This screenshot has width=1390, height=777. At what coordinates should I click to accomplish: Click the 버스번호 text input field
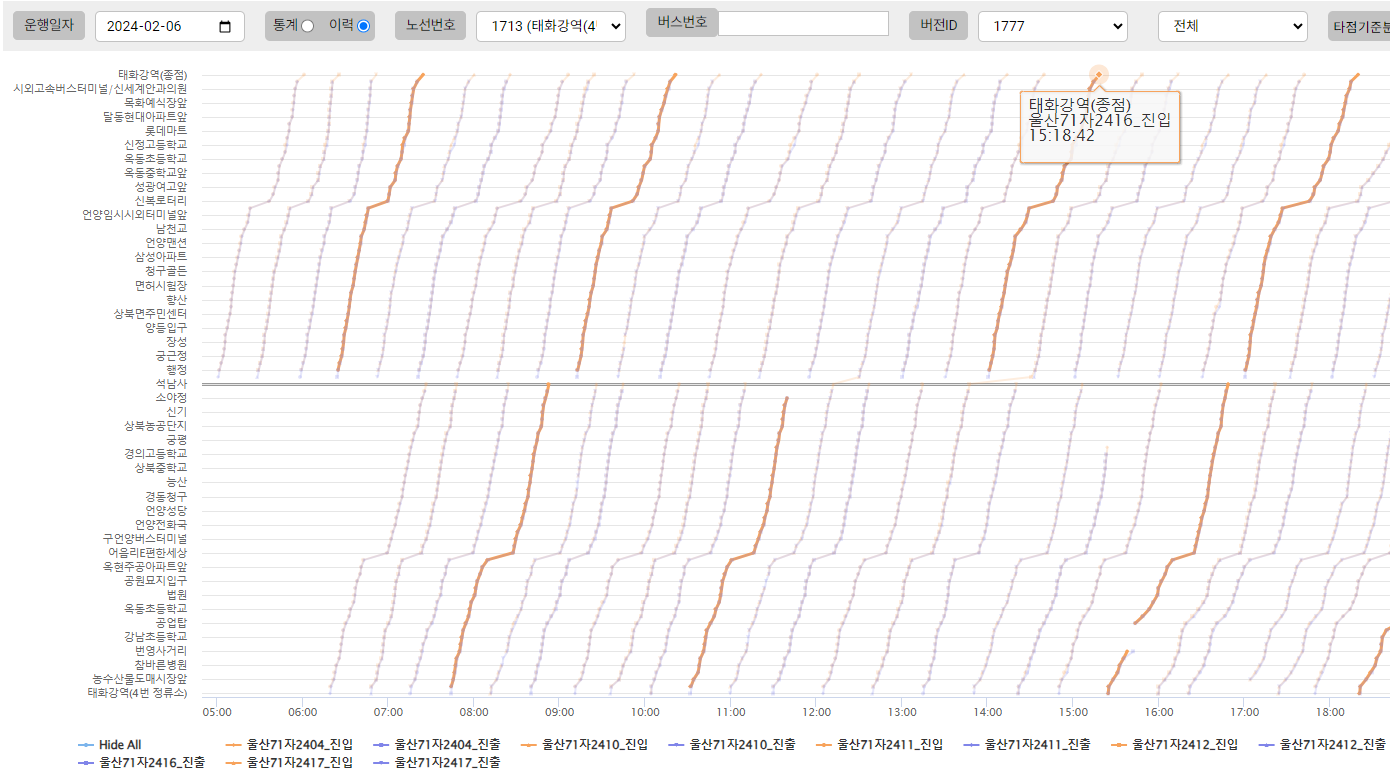[x=803, y=23]
